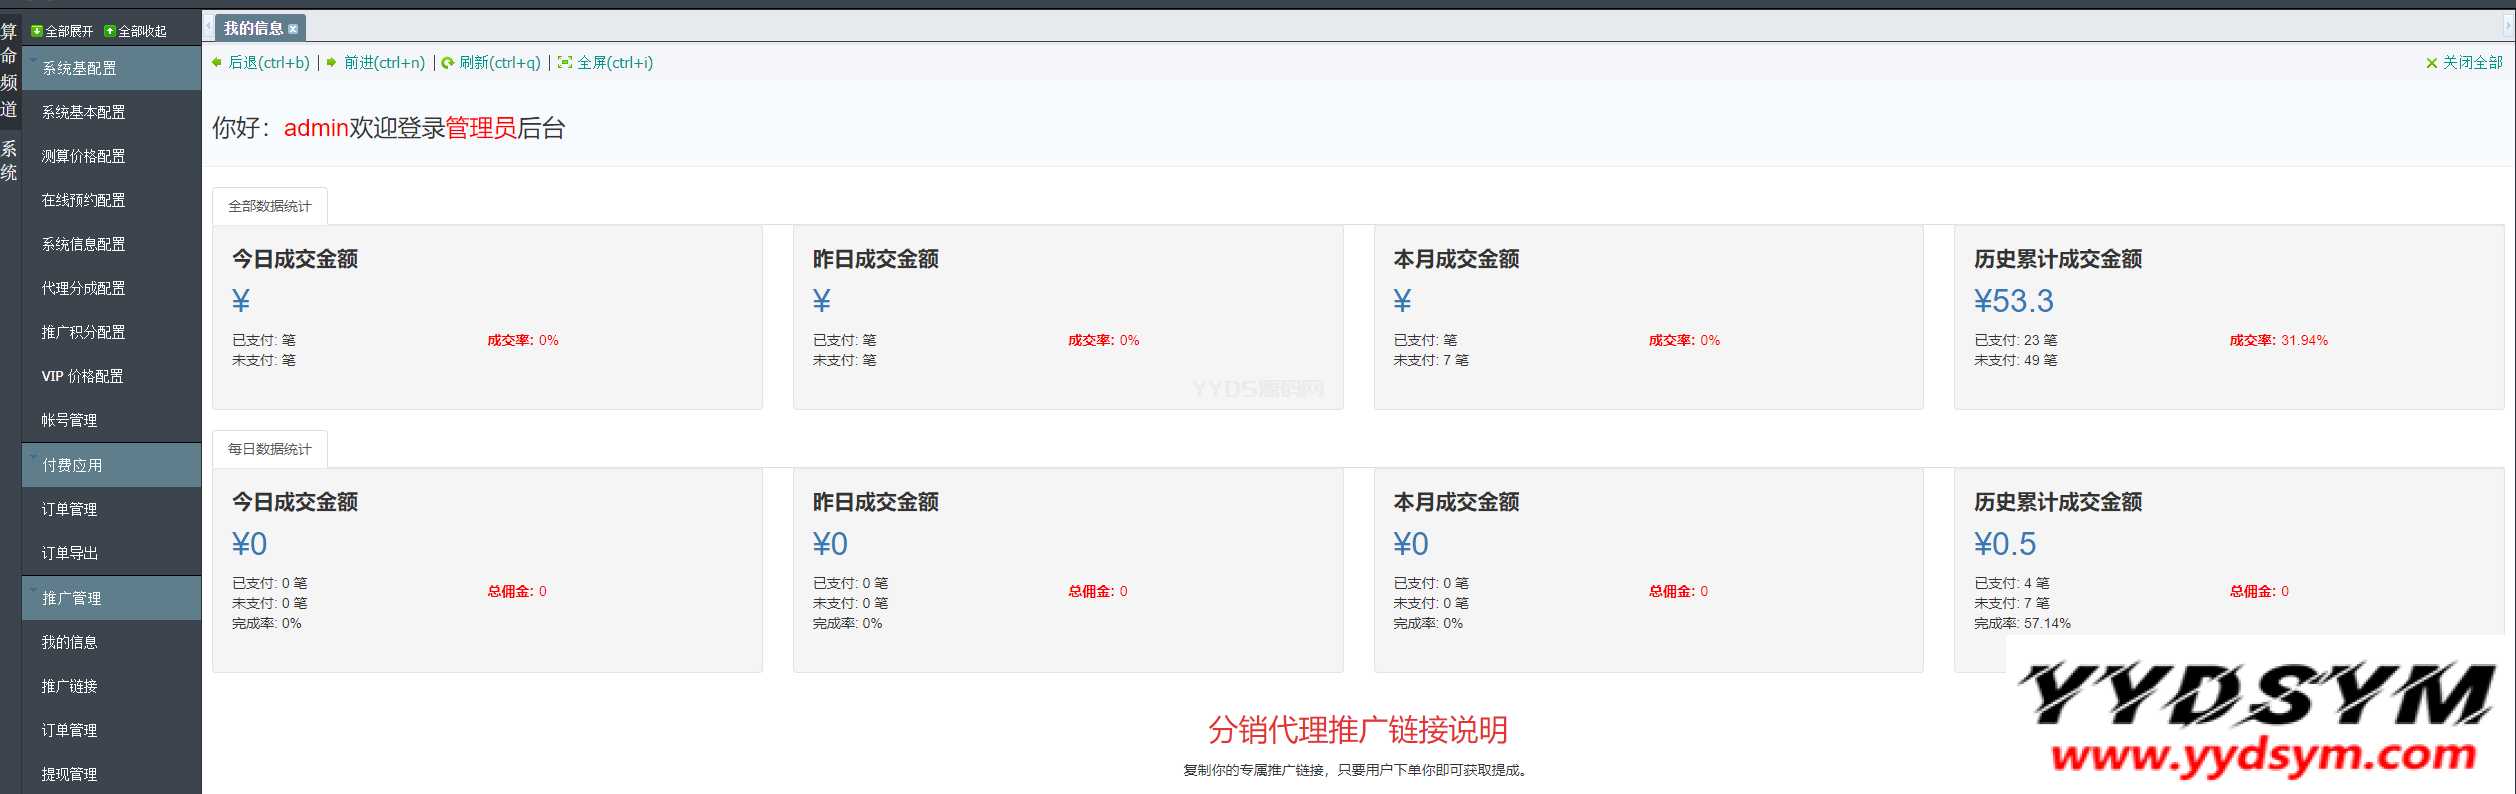Close the 我的信息 tab with its X

[293, 29]
